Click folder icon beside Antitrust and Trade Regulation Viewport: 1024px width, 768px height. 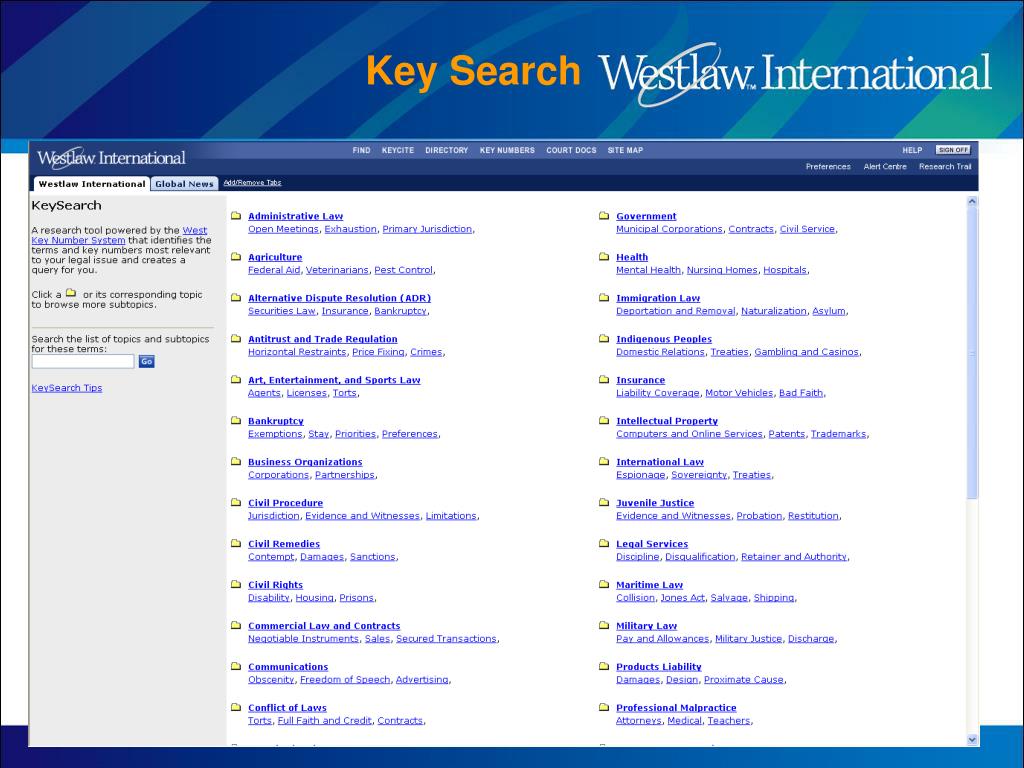(236, 338)
